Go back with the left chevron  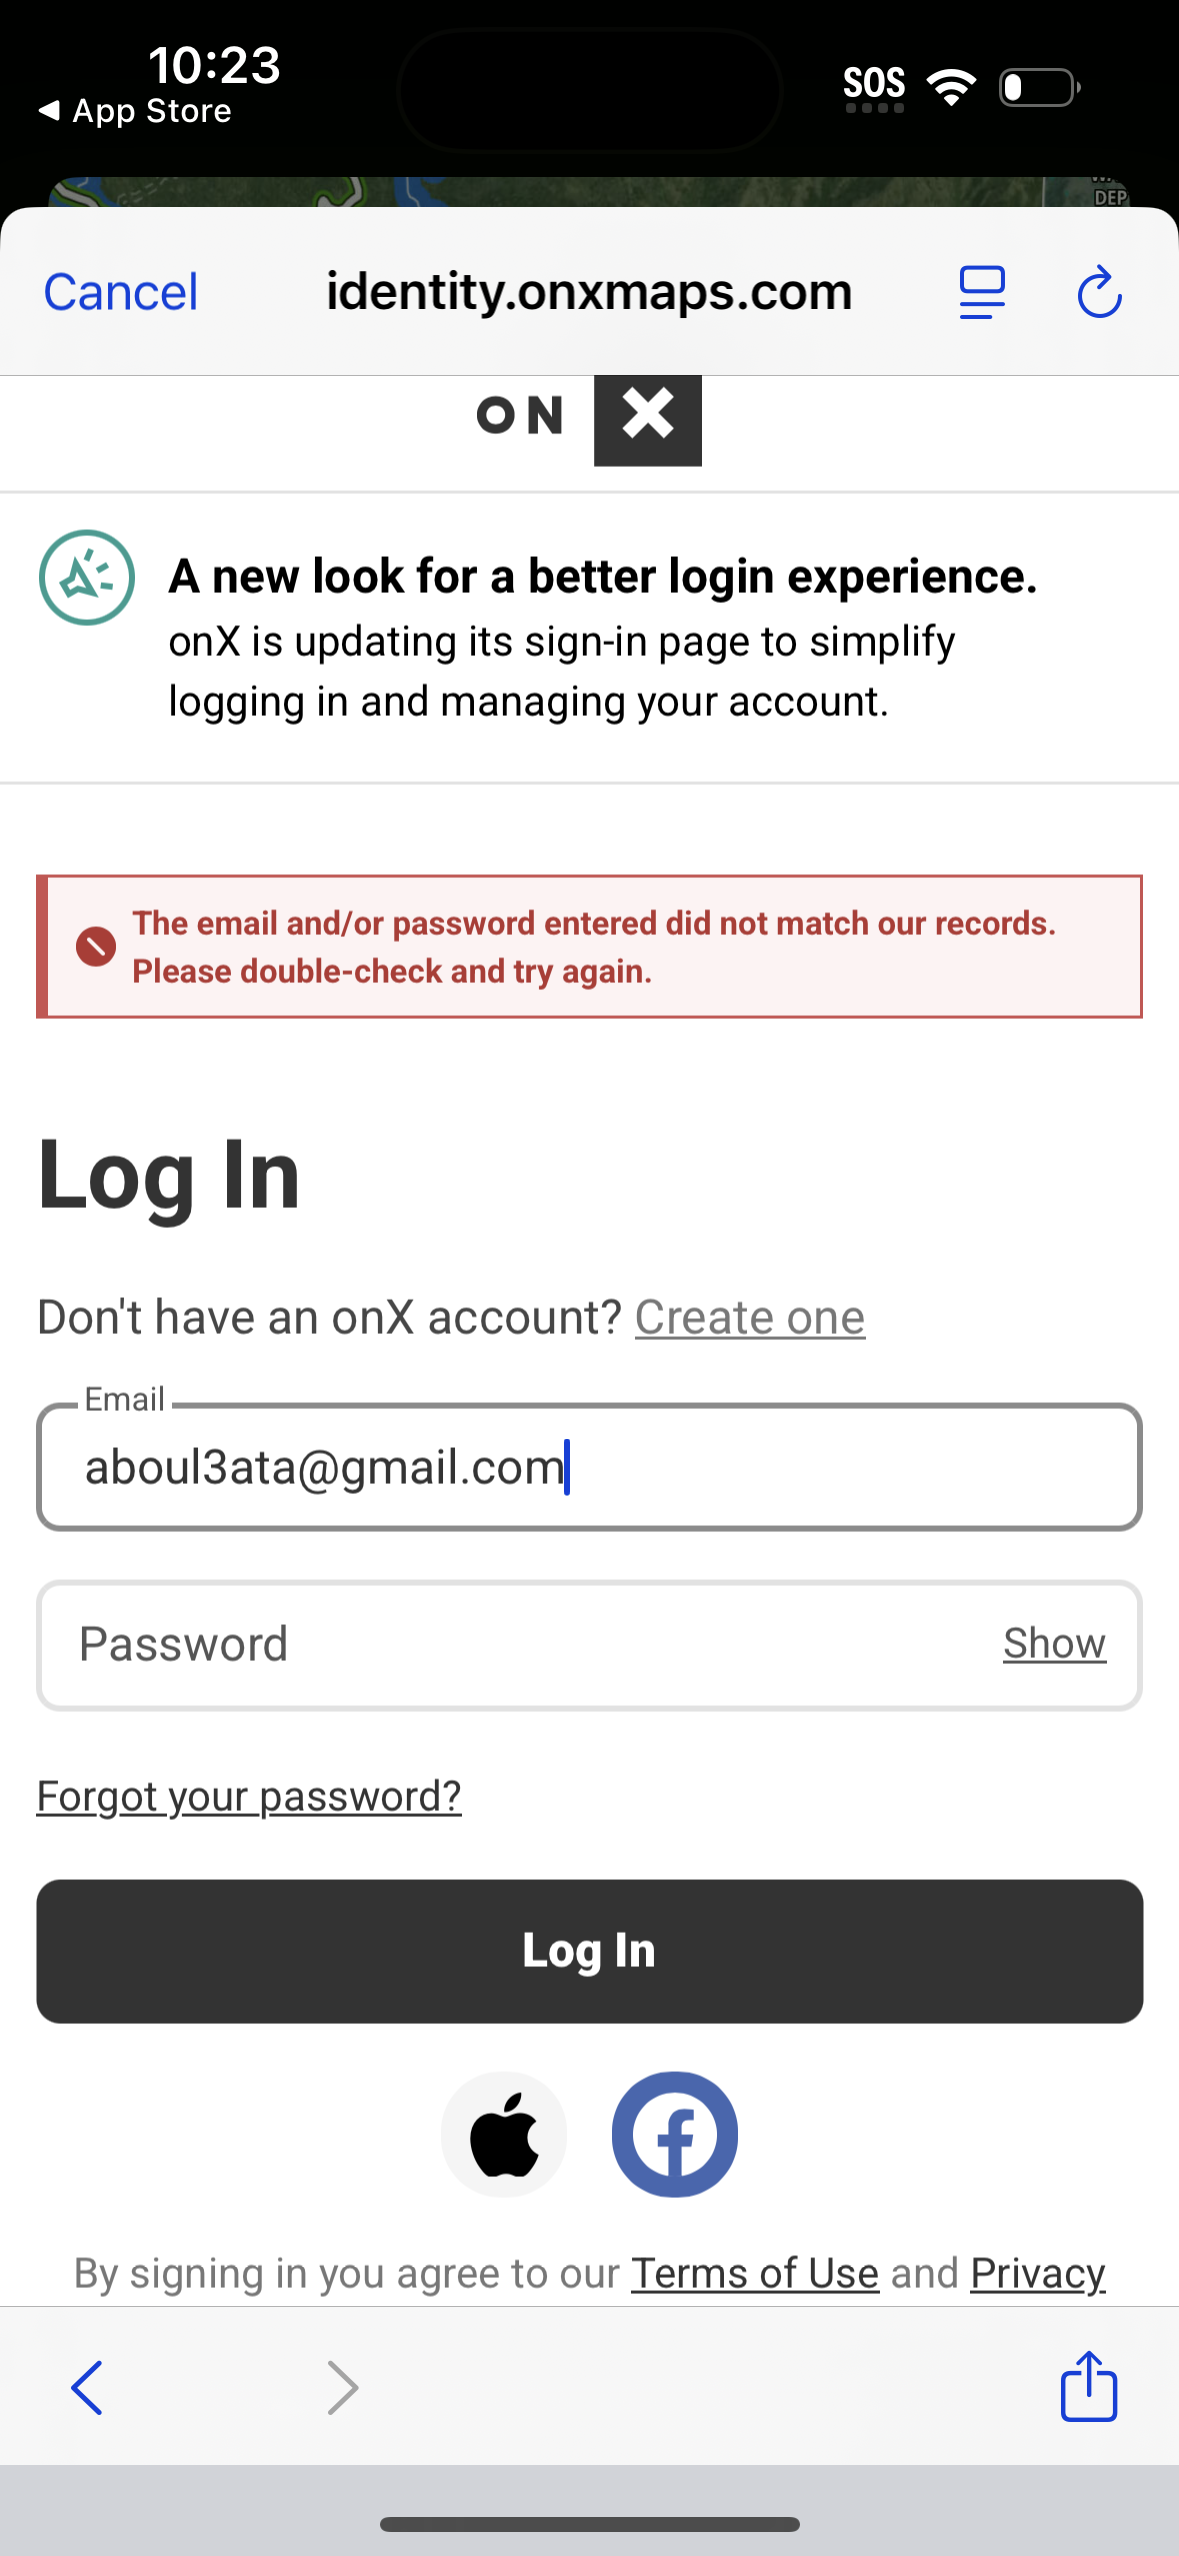click(87, 2388)
